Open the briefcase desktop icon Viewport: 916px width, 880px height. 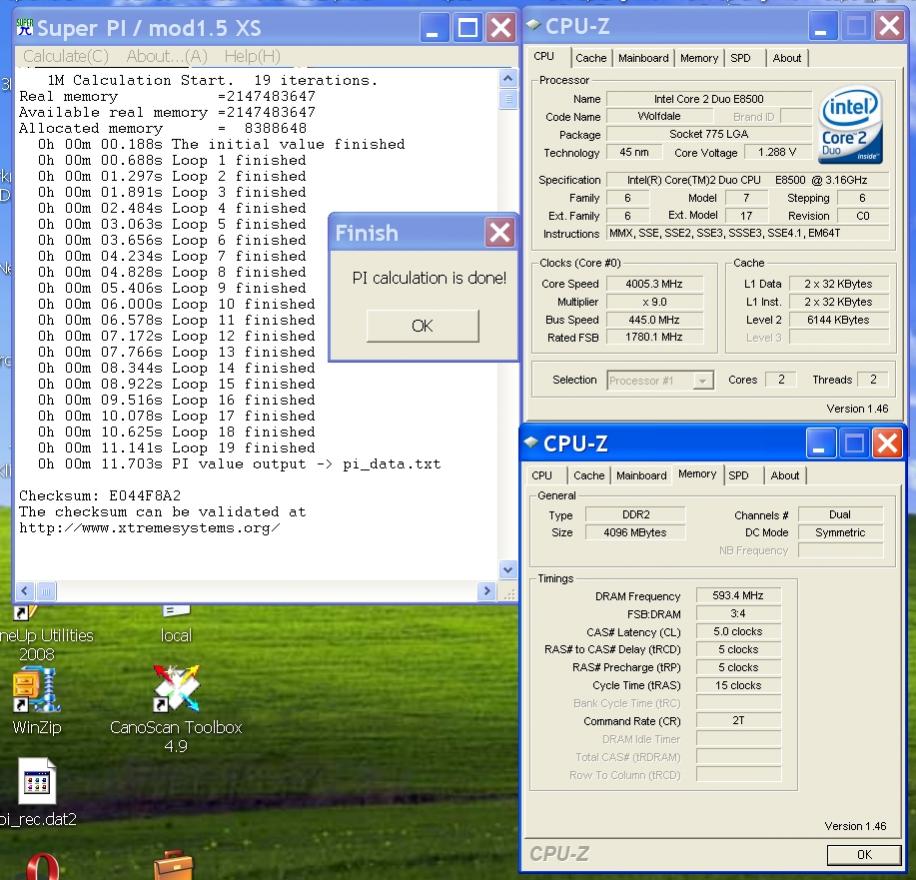[174, 866]
